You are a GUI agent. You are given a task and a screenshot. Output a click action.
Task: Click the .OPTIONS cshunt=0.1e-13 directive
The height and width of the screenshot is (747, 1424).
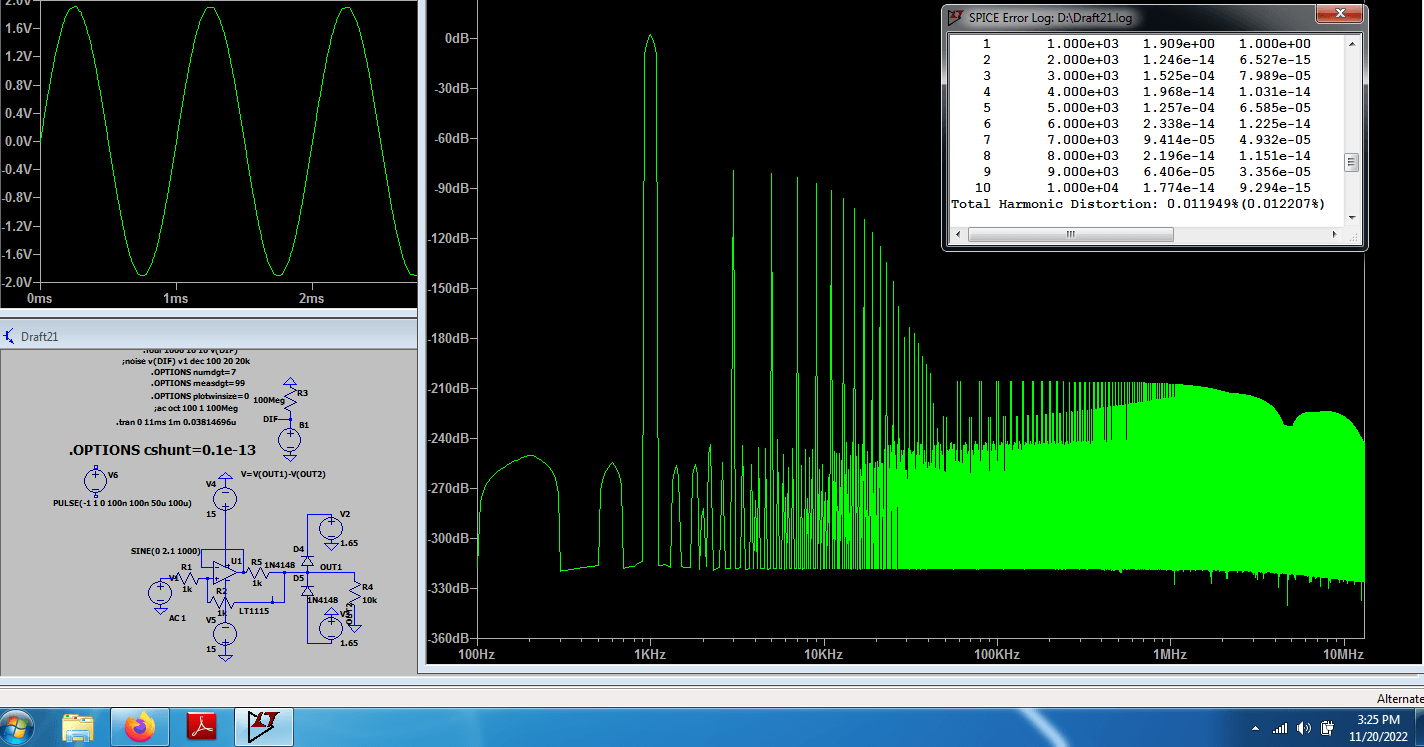pyautogui.click(x=162, y=450)
